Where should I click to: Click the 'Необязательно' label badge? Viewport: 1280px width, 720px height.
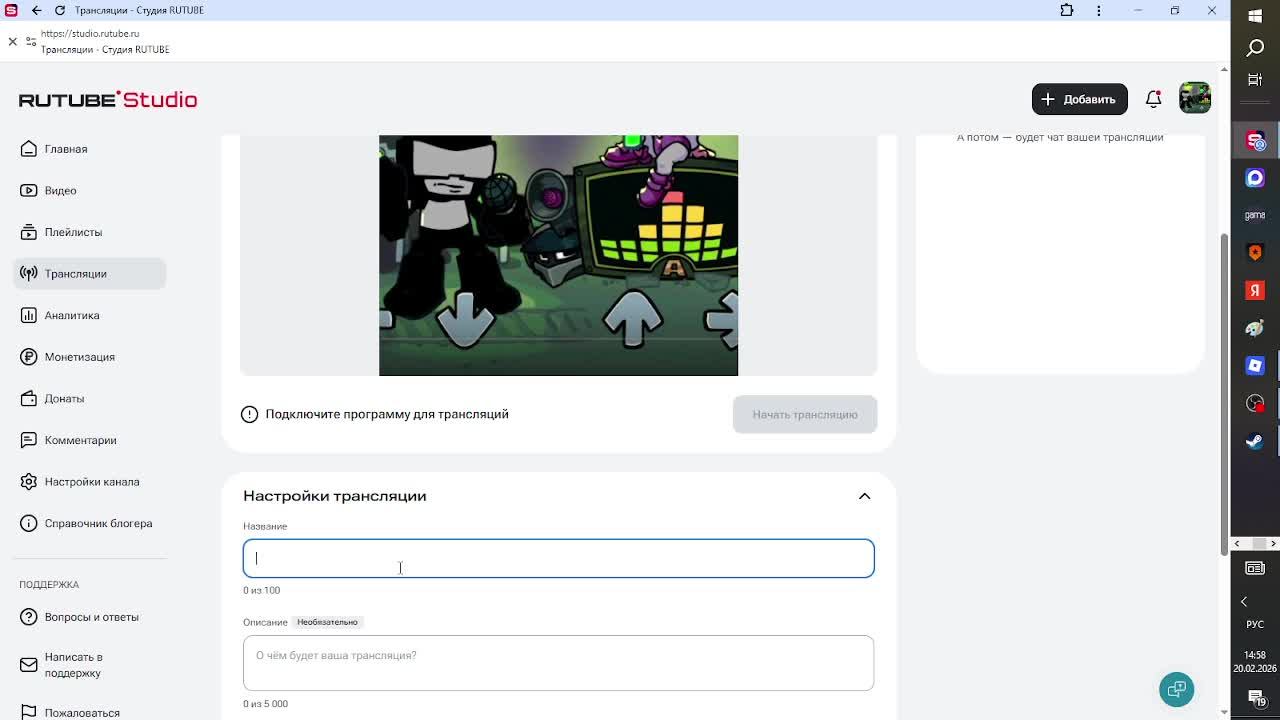pyautogui.click(x=327, y=622)
